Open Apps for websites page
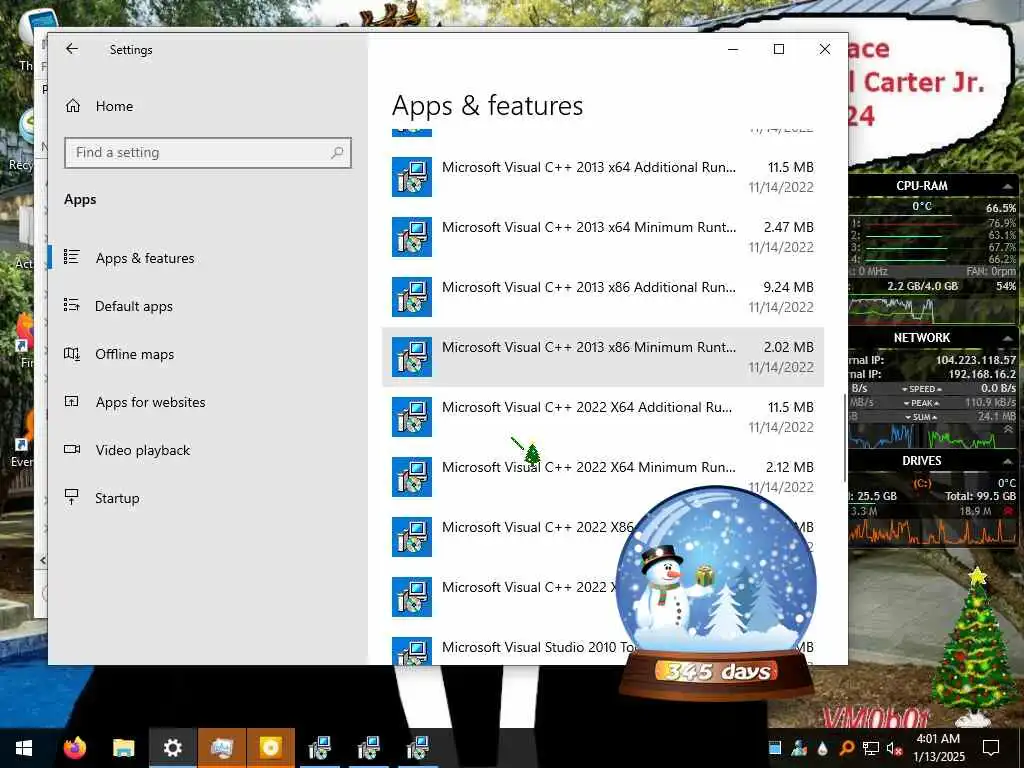 pyautogui.click(x=150, y=402)
